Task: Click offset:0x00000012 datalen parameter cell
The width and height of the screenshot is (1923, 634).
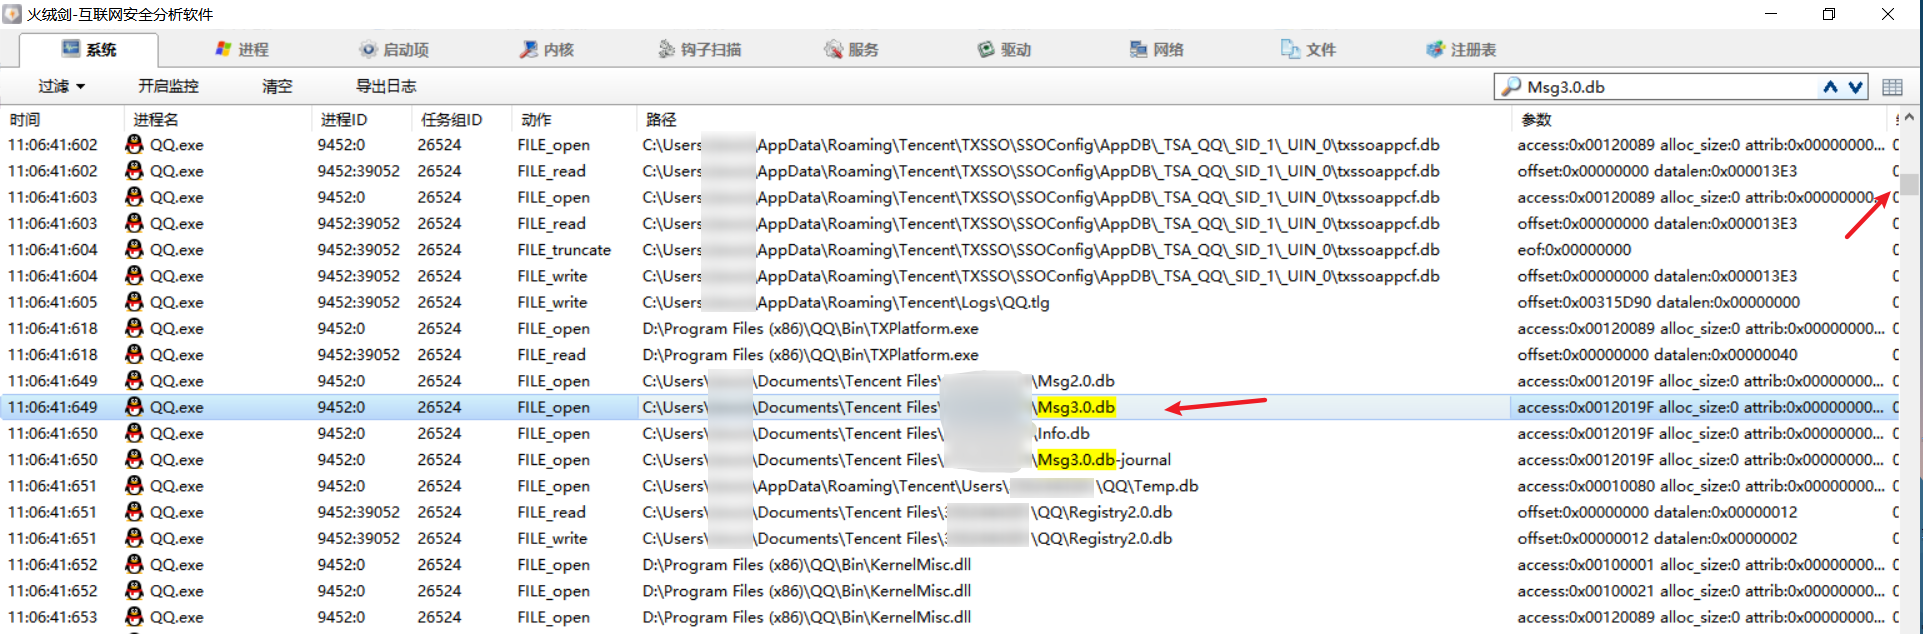Action: click(1657, 538)
